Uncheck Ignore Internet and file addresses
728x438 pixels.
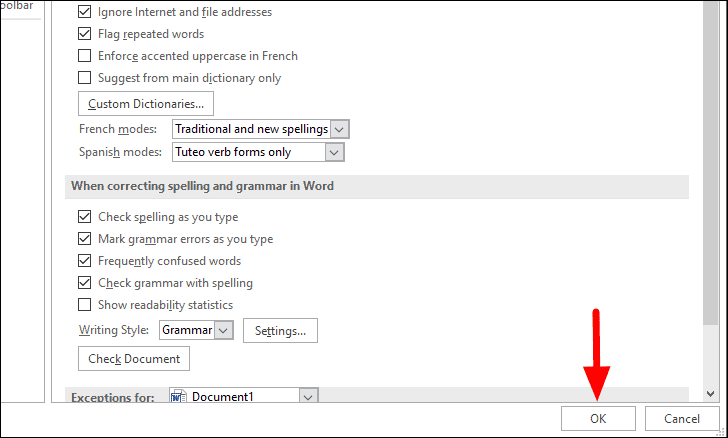coord(84,12)
